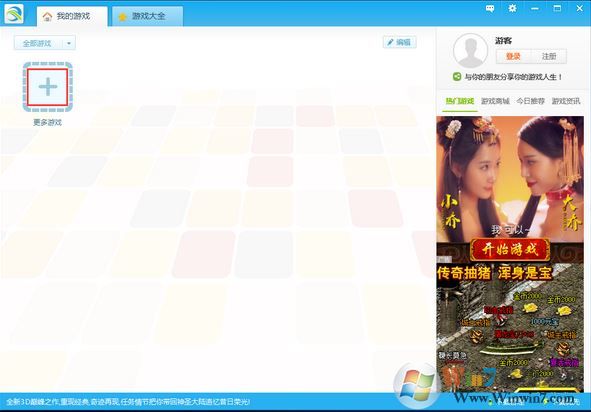Click the 更多游戏 label

point(47,123)
